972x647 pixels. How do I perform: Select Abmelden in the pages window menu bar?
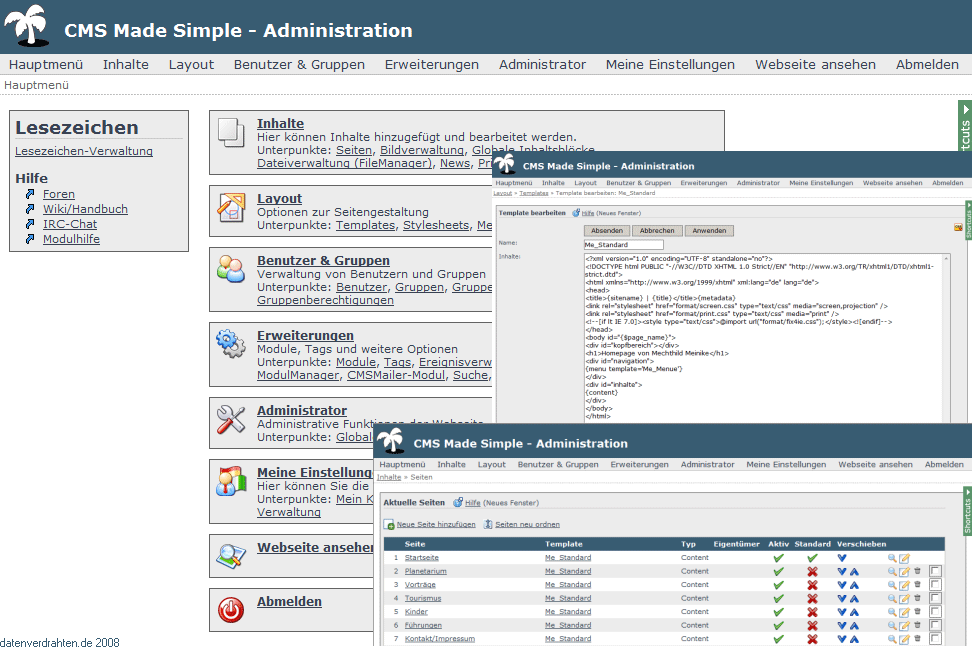944,464
